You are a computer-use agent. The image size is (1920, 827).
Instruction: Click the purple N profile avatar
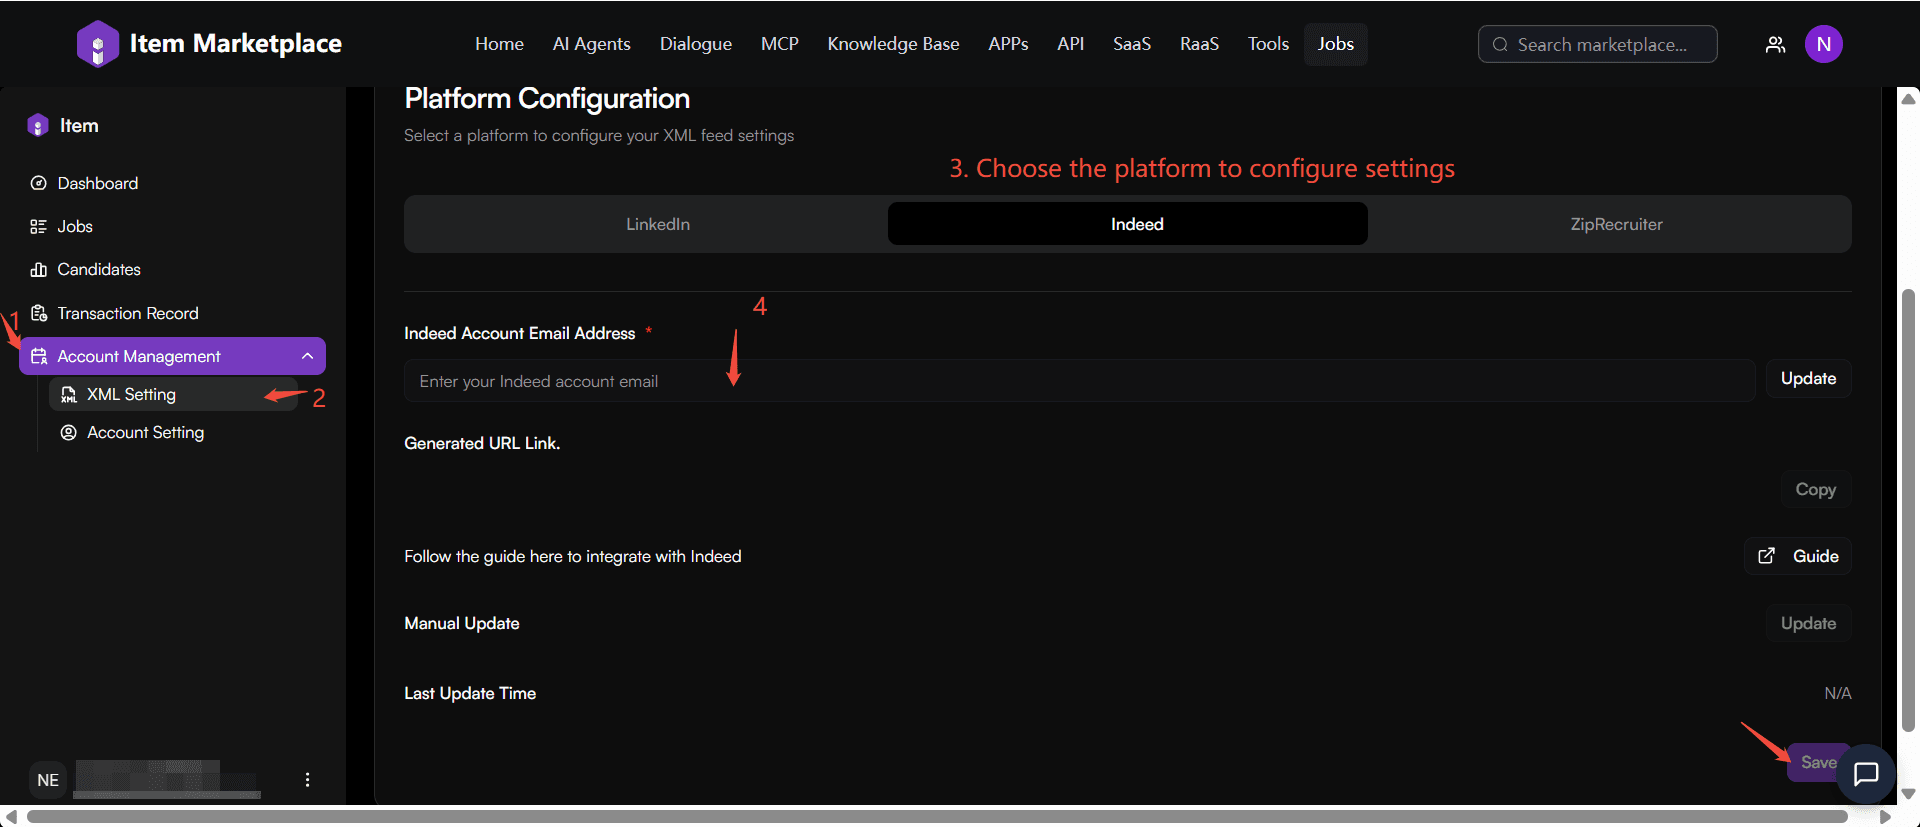pyautogui.click(x=1823, y=44)
